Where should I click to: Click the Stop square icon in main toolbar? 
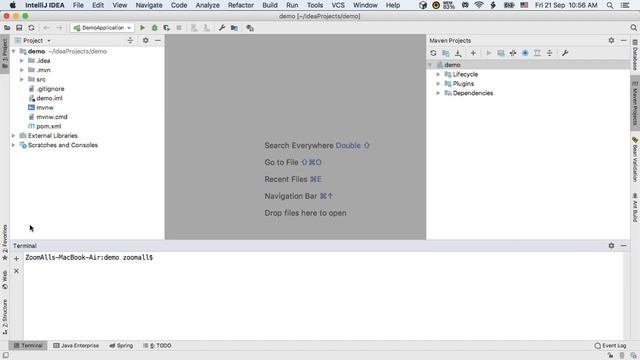pos(179,28)
